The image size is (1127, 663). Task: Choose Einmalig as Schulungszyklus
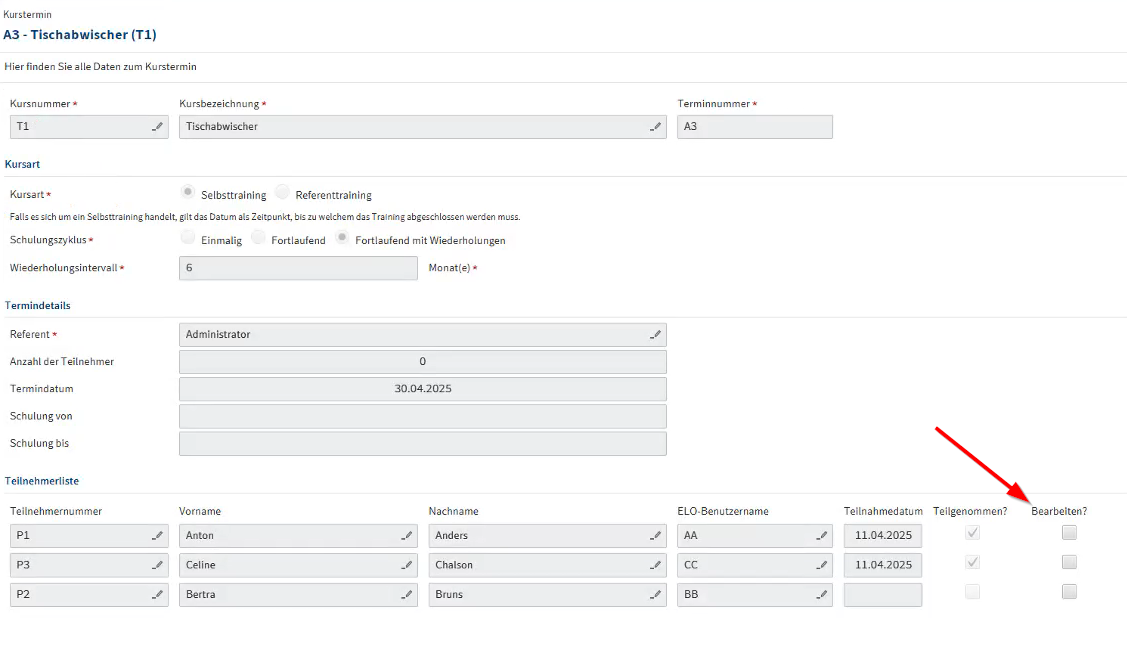pyautogui.click(x=188, y=238)
